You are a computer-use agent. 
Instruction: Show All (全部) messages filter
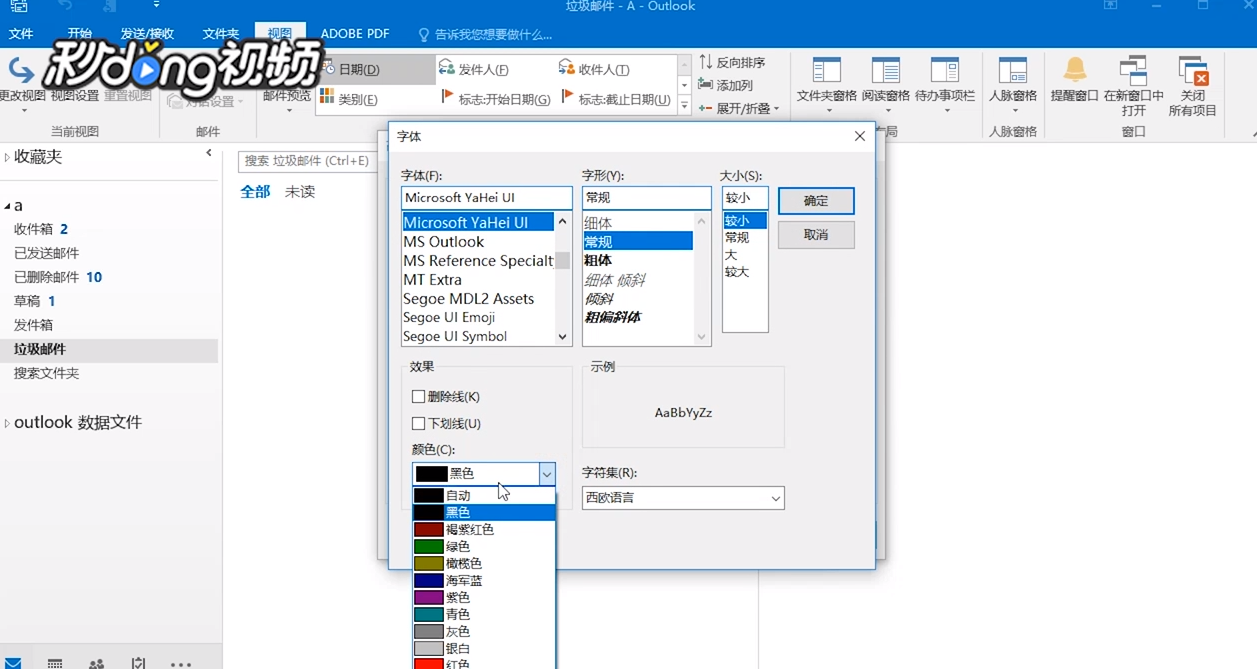pyautogui.click(x=255, y=191)
